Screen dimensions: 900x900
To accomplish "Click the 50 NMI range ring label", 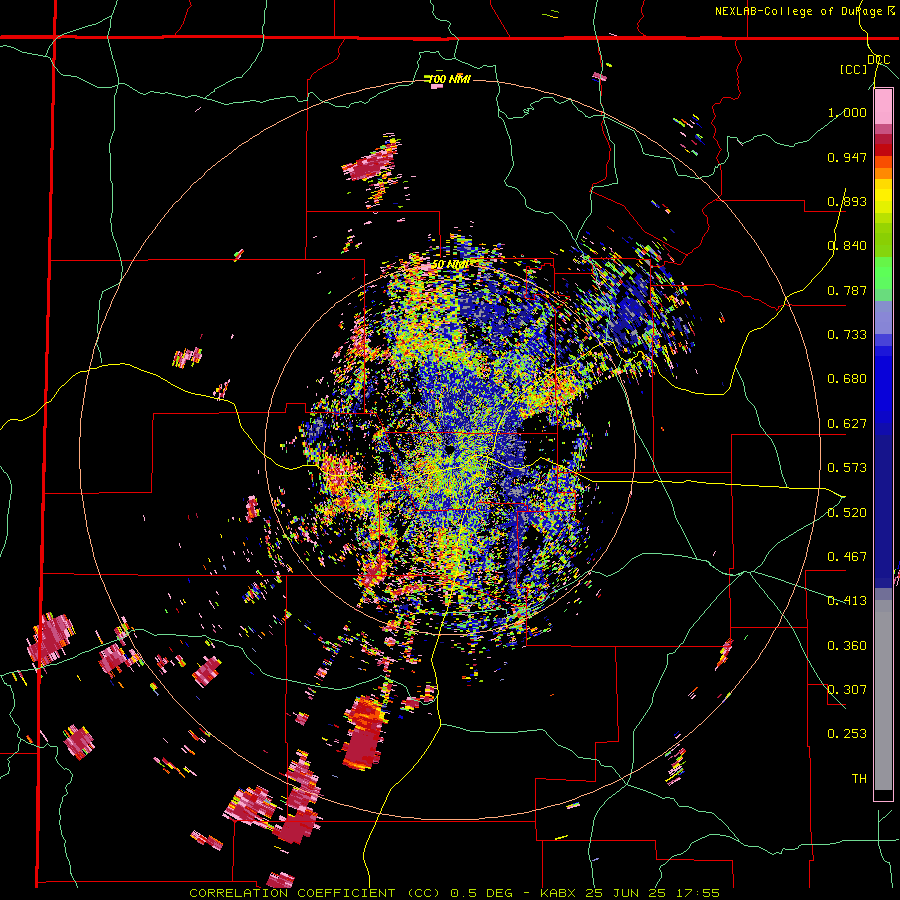I will (x=451, y=265).
